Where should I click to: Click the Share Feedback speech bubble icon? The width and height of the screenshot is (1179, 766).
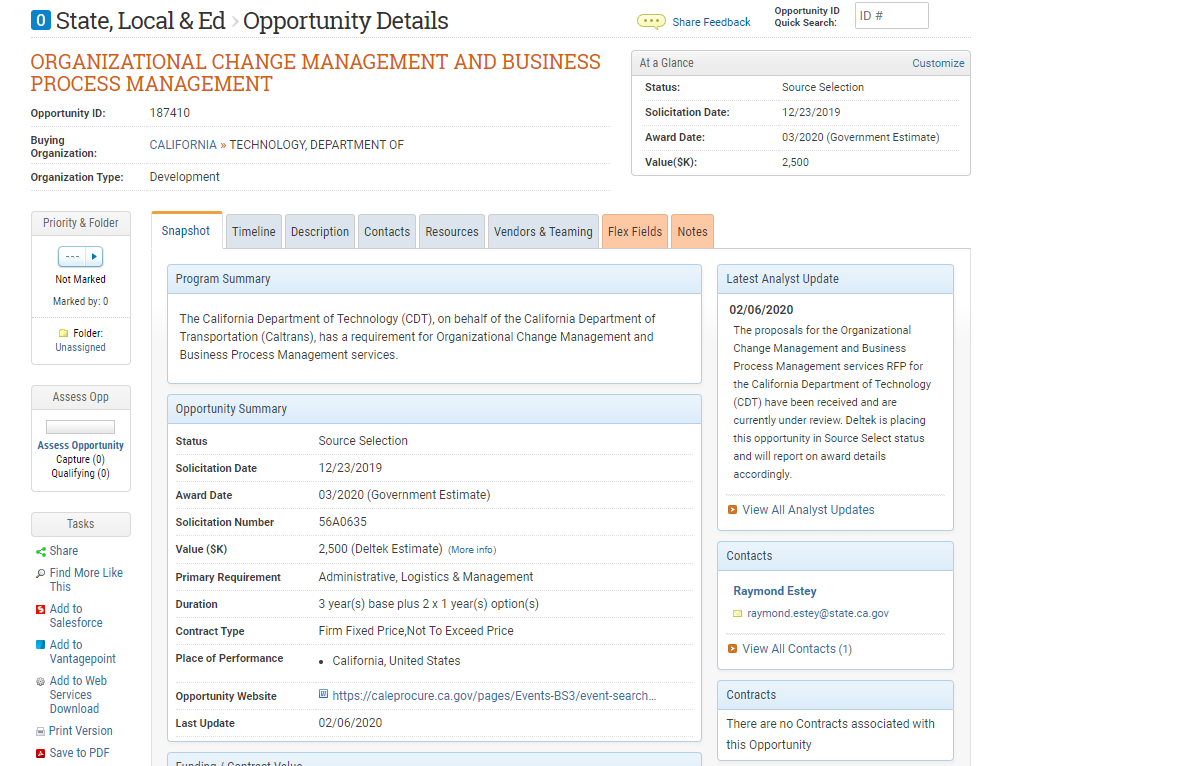[651, 22]
